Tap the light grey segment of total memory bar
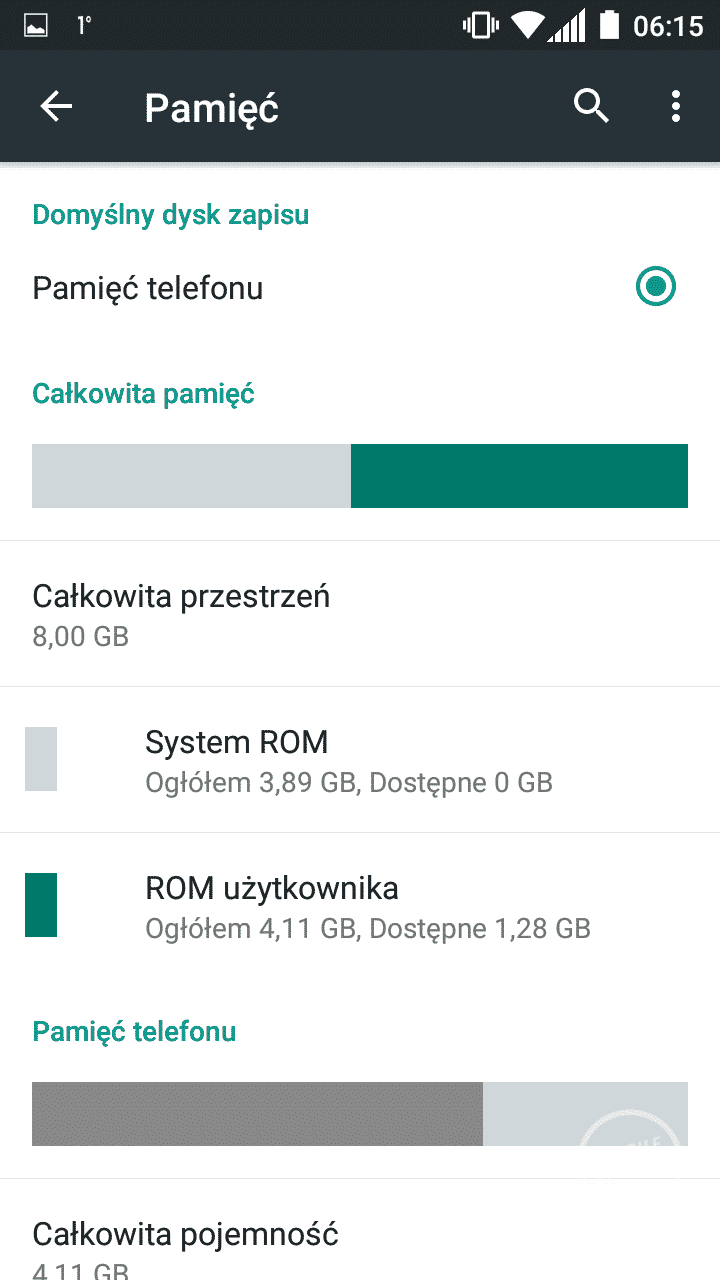 coord(191,476)
